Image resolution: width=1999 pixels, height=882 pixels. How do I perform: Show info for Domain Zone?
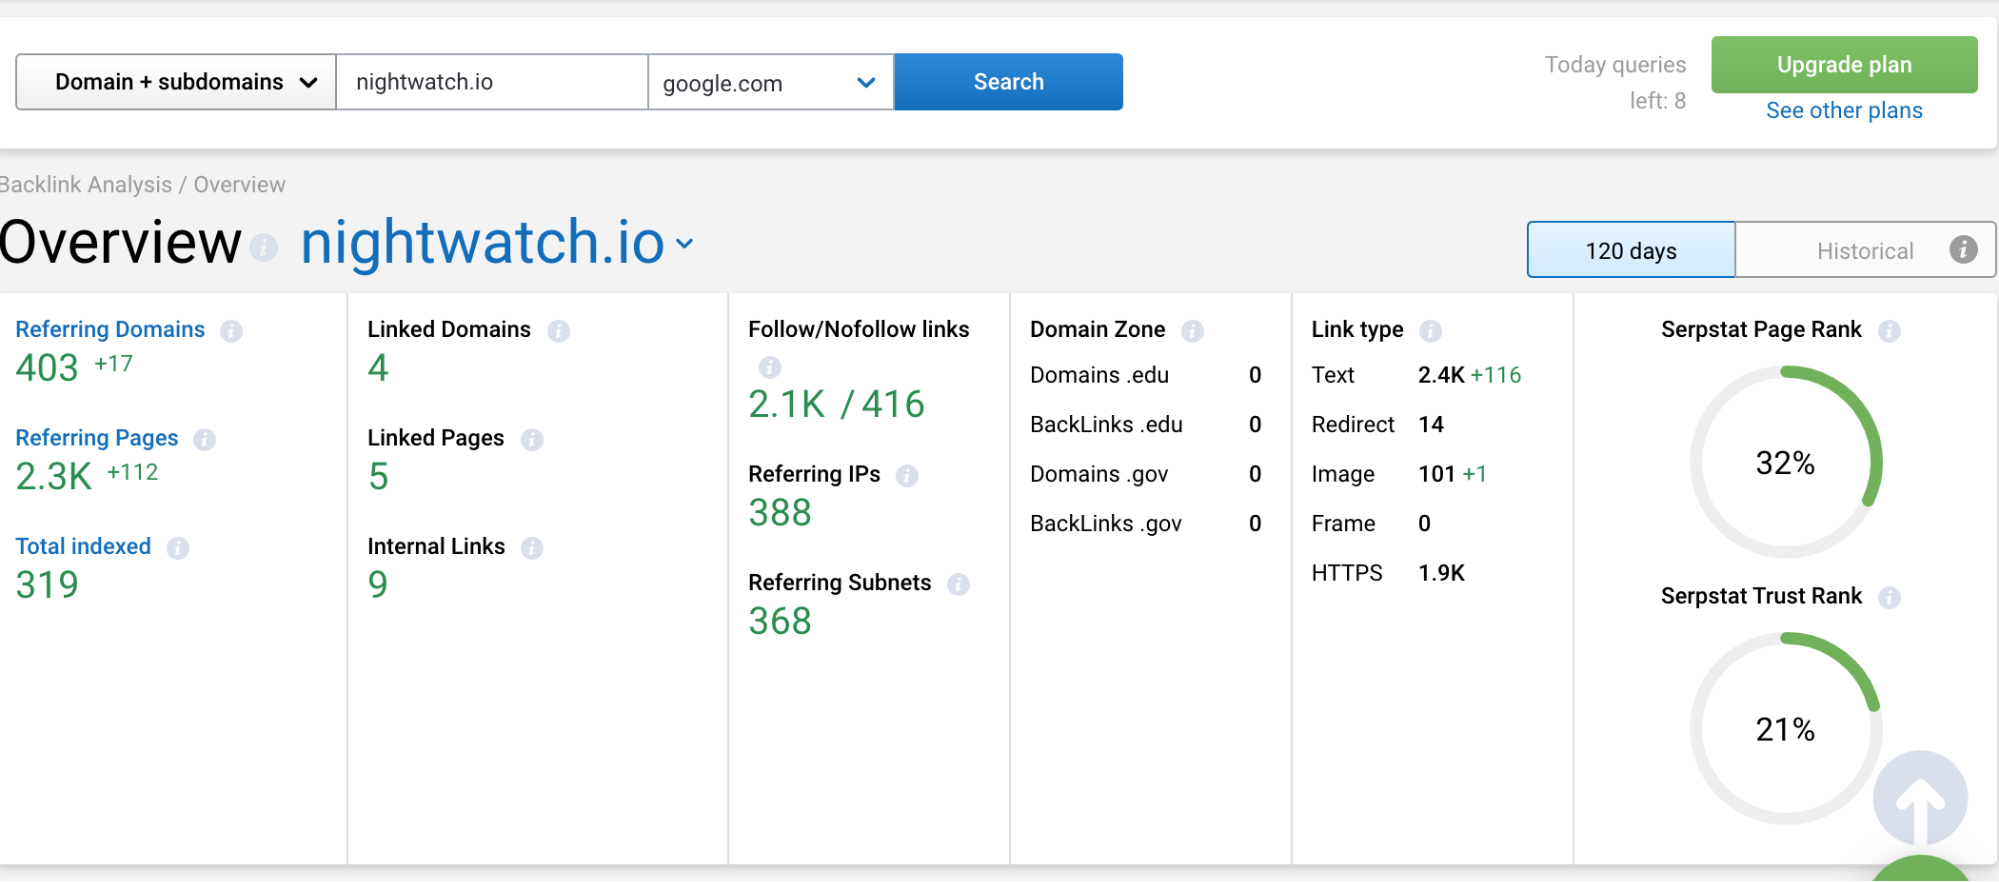1192,331
